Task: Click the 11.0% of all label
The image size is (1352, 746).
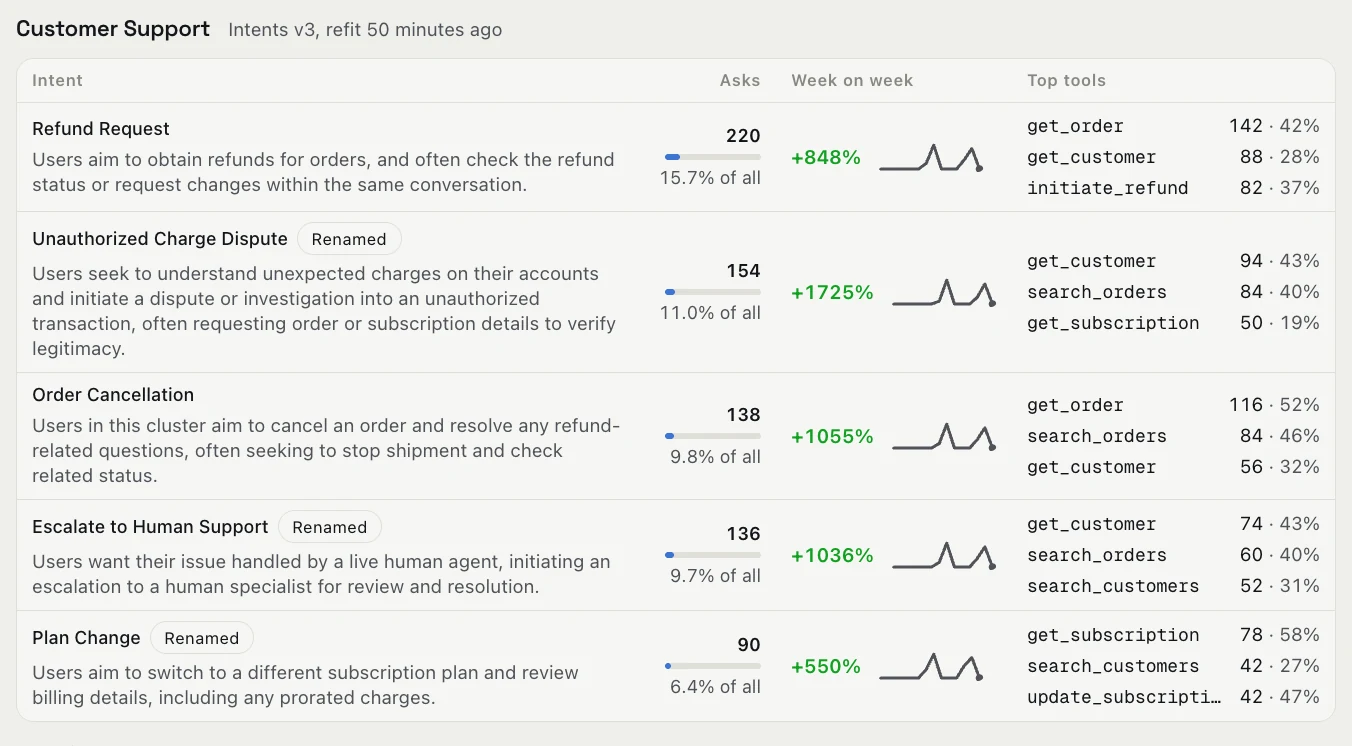Action: pyautogui.click(x=710, y=313)
